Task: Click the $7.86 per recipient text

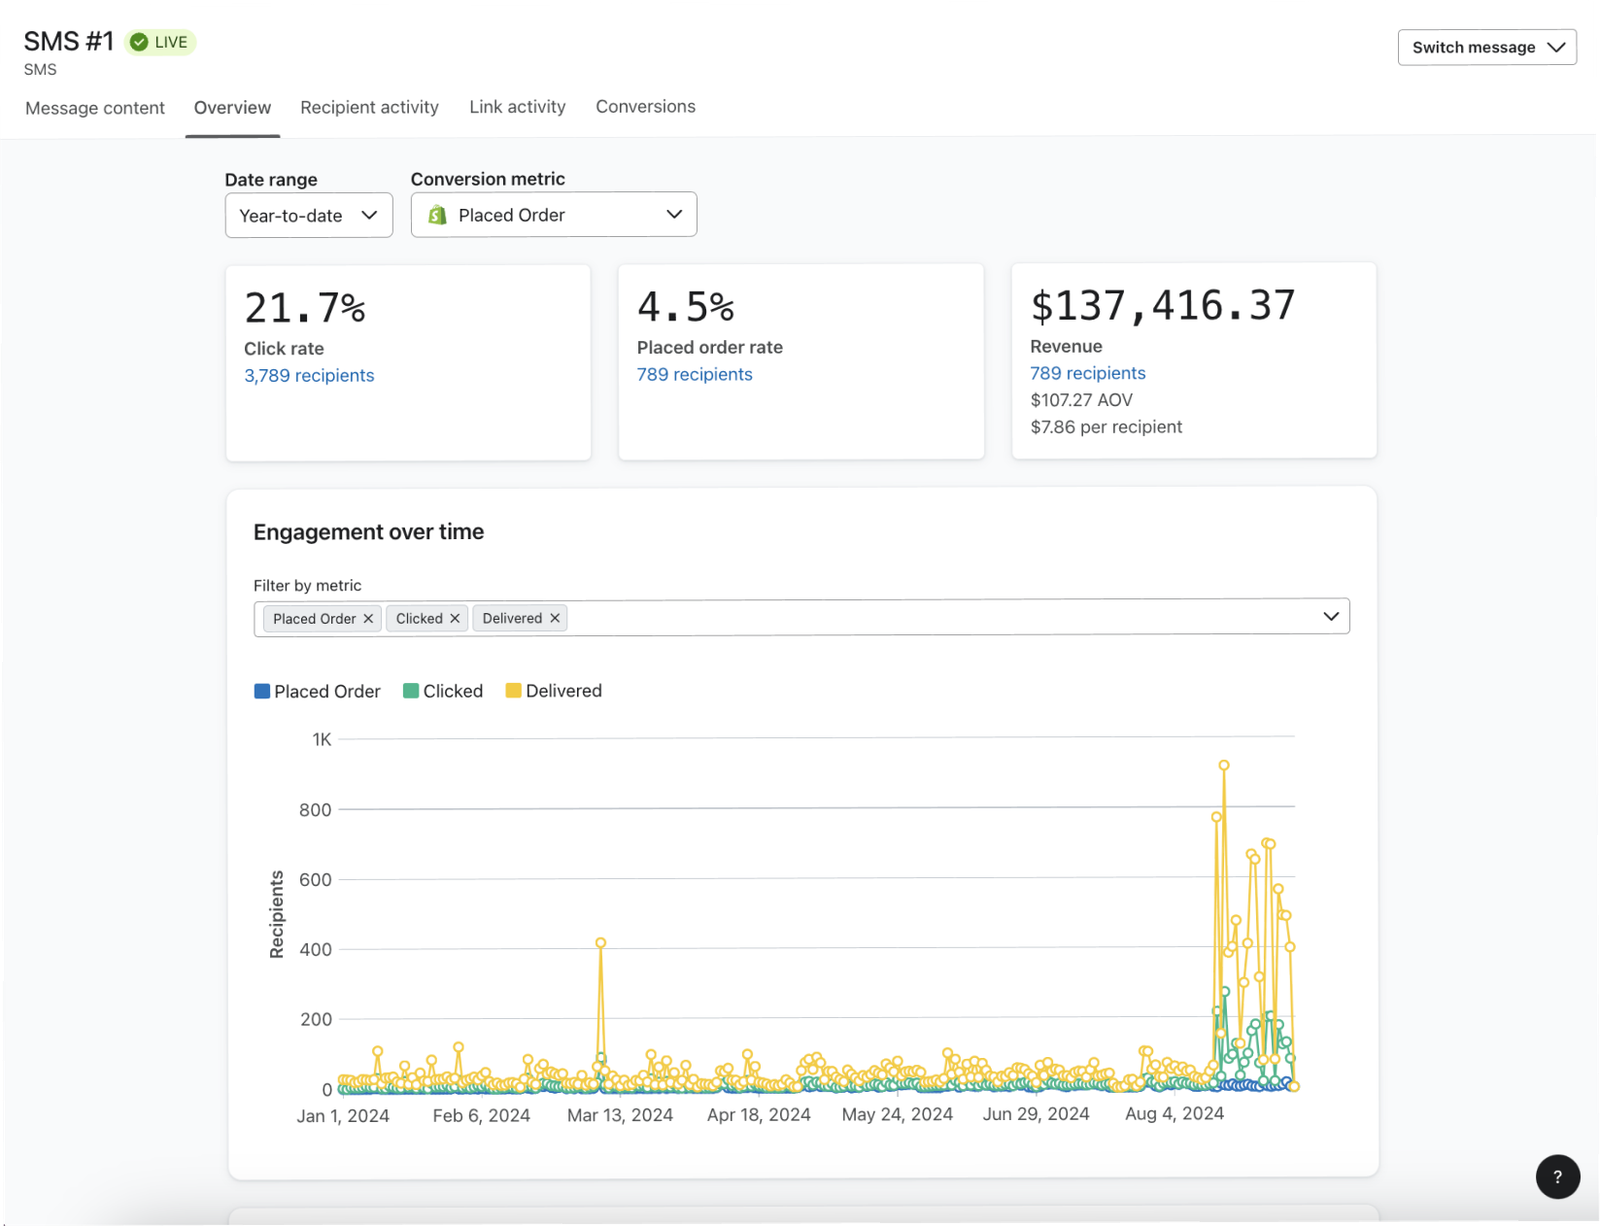Action: [x=1106, y=427]
